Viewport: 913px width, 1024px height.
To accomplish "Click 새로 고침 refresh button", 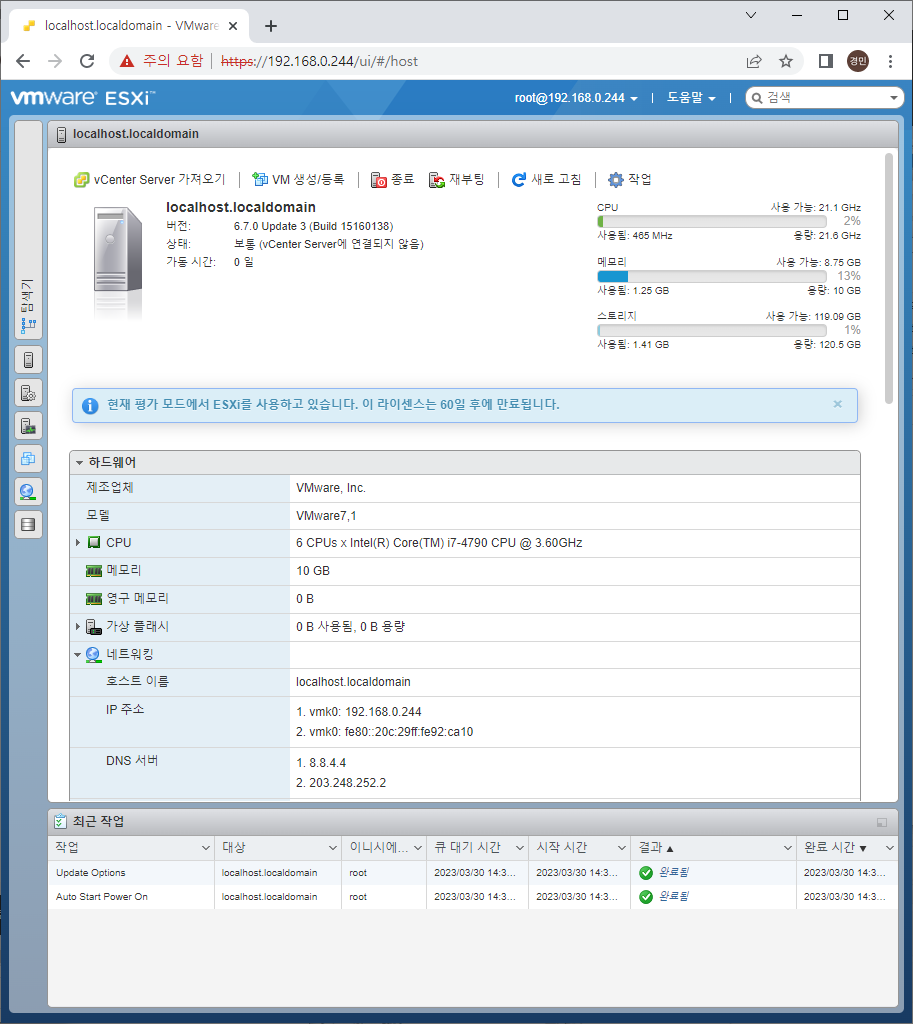I will click(x=547, y=180).
